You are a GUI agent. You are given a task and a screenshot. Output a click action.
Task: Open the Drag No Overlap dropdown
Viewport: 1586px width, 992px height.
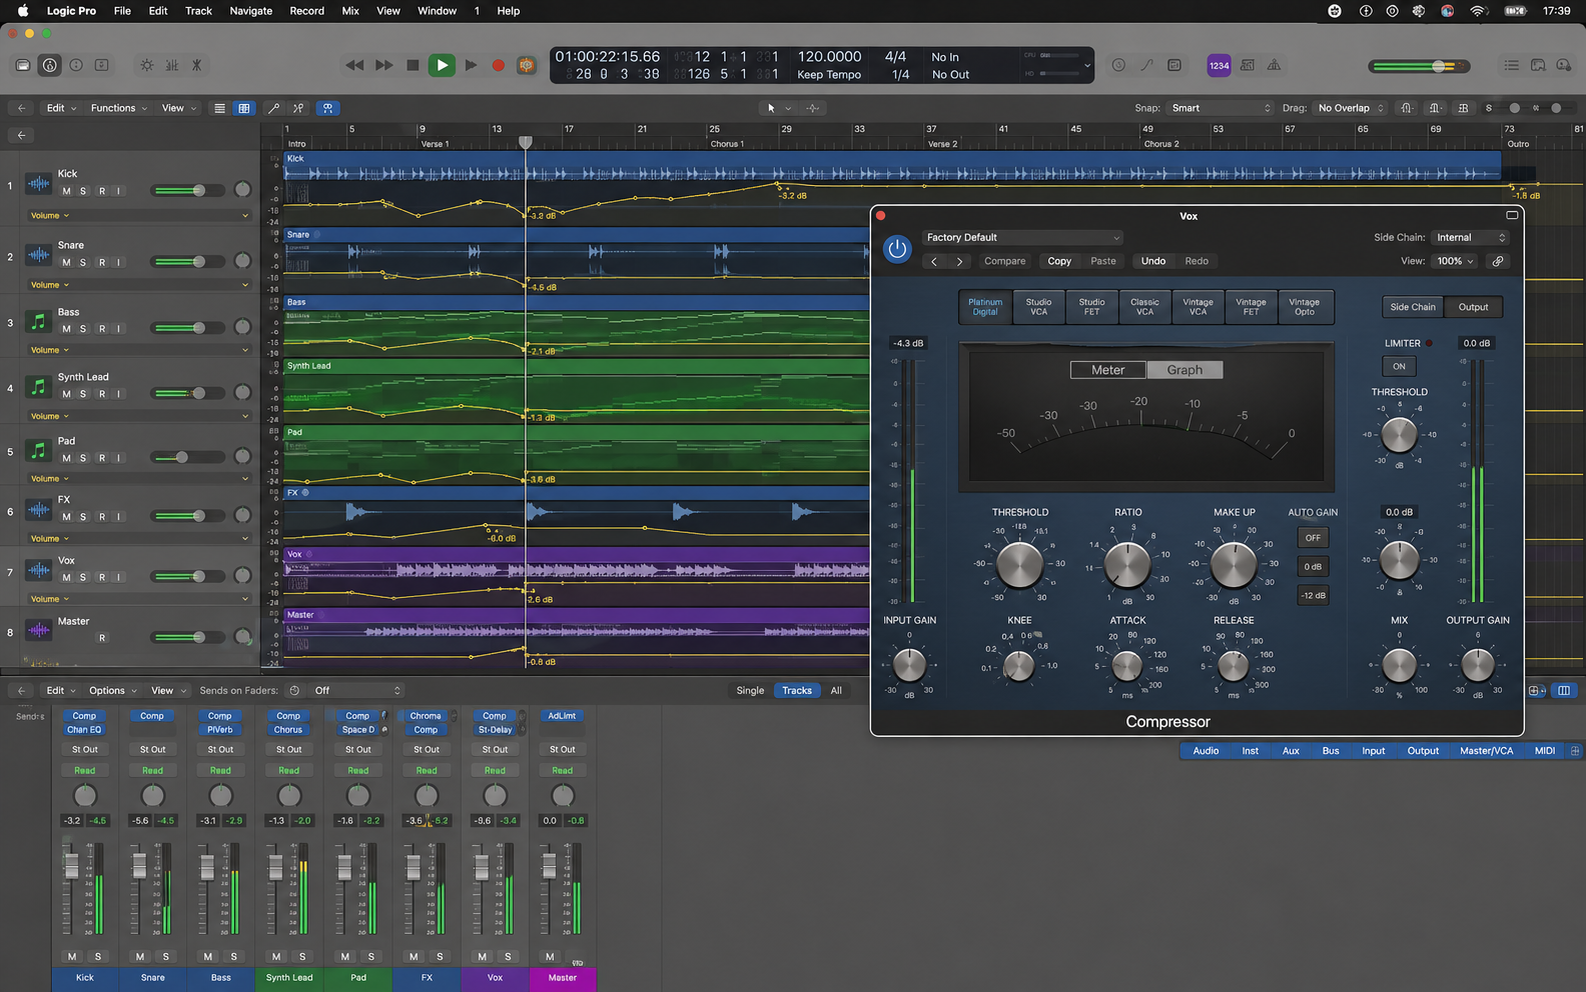point(1350,108)
